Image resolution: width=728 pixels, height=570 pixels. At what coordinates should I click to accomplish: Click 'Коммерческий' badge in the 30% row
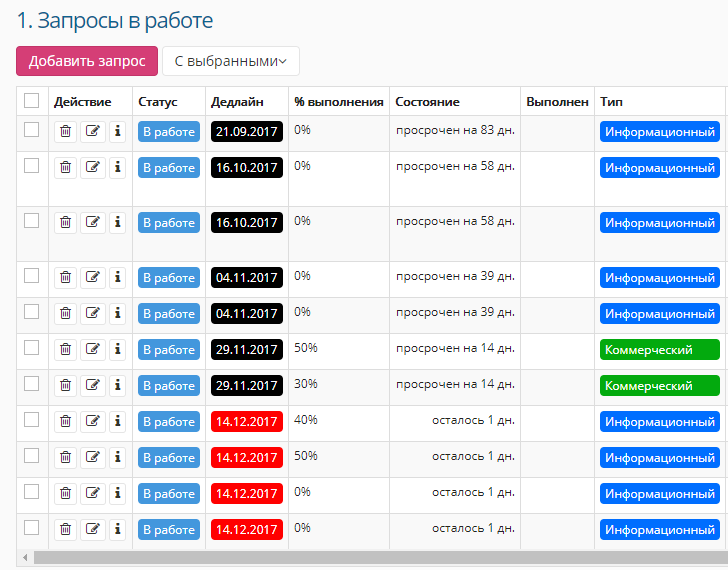coord(660,386)
